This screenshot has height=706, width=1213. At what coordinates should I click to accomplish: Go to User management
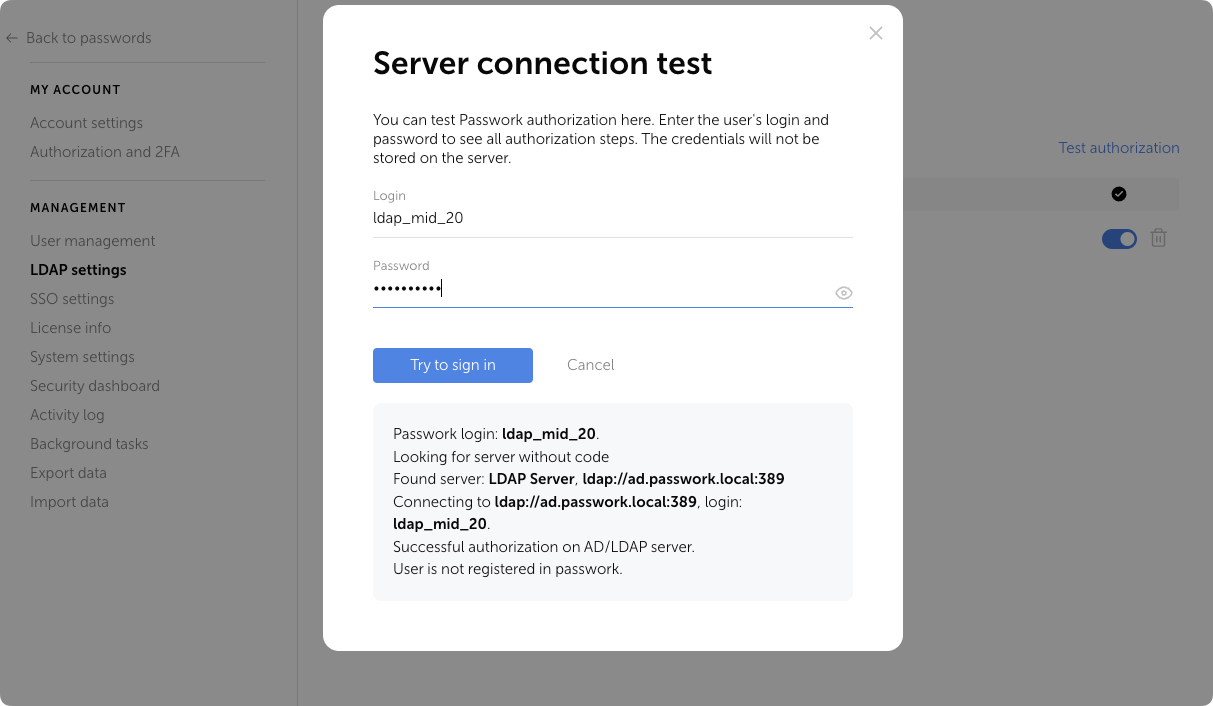click(x=92, y=240)
